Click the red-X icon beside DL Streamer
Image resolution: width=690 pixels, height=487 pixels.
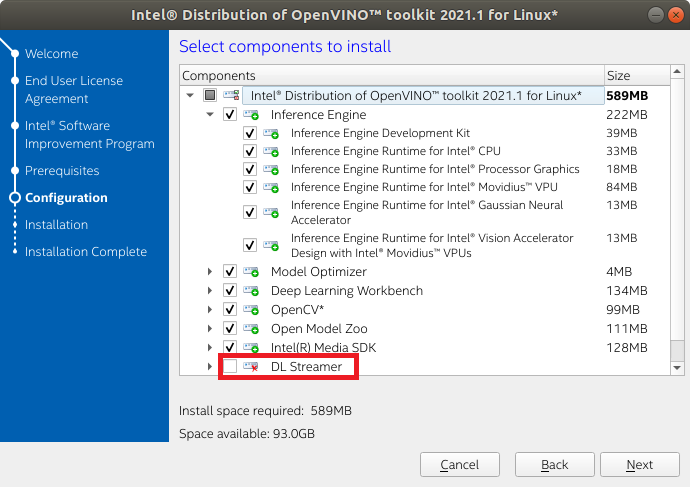[x=251, y=367]
